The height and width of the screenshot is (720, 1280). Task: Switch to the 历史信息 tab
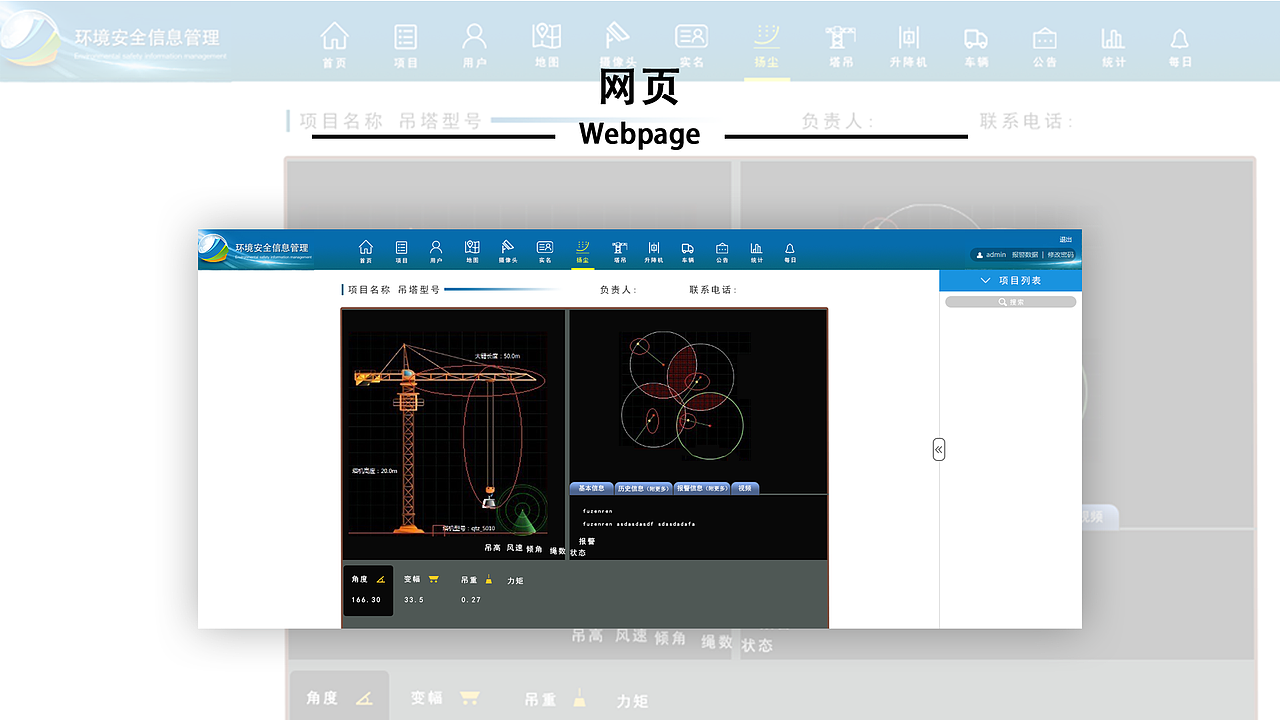(x=643, y=489)
